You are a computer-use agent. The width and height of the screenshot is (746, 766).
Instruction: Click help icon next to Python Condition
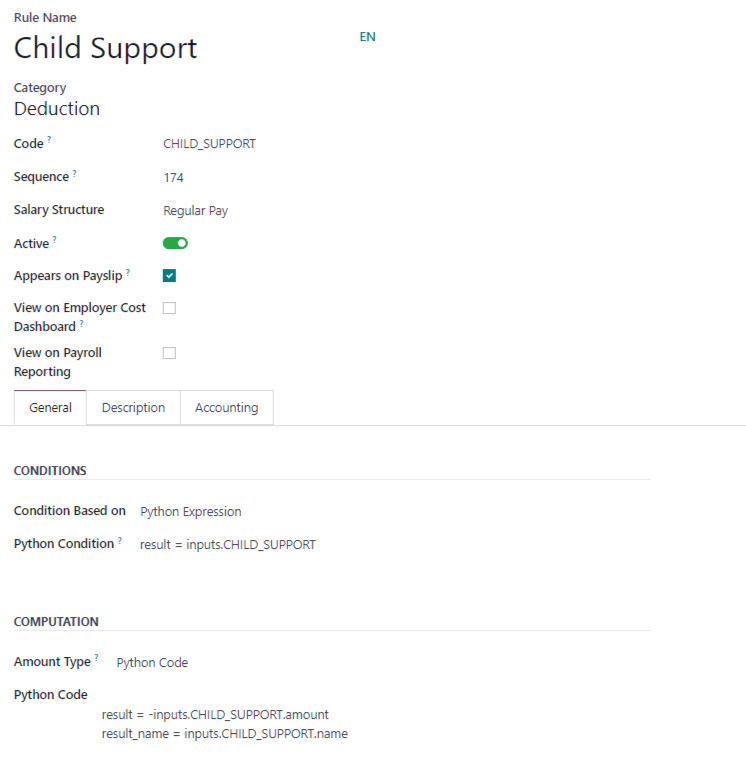120,540
